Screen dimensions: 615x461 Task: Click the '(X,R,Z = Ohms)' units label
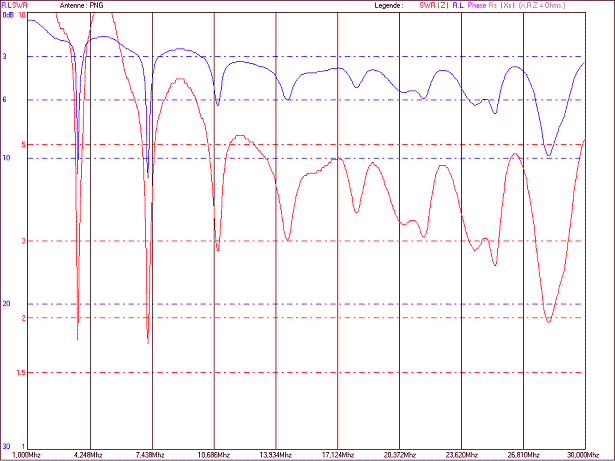[541, 5]
